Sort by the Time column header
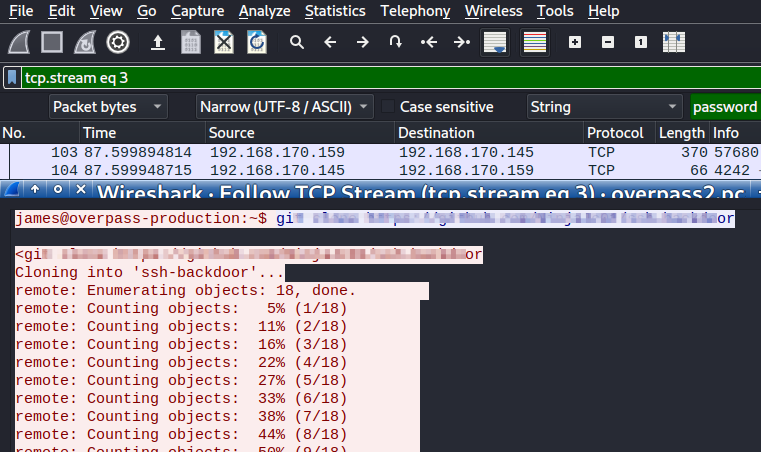Viewport: 761px width, 452px height. (x=142, y=133)
